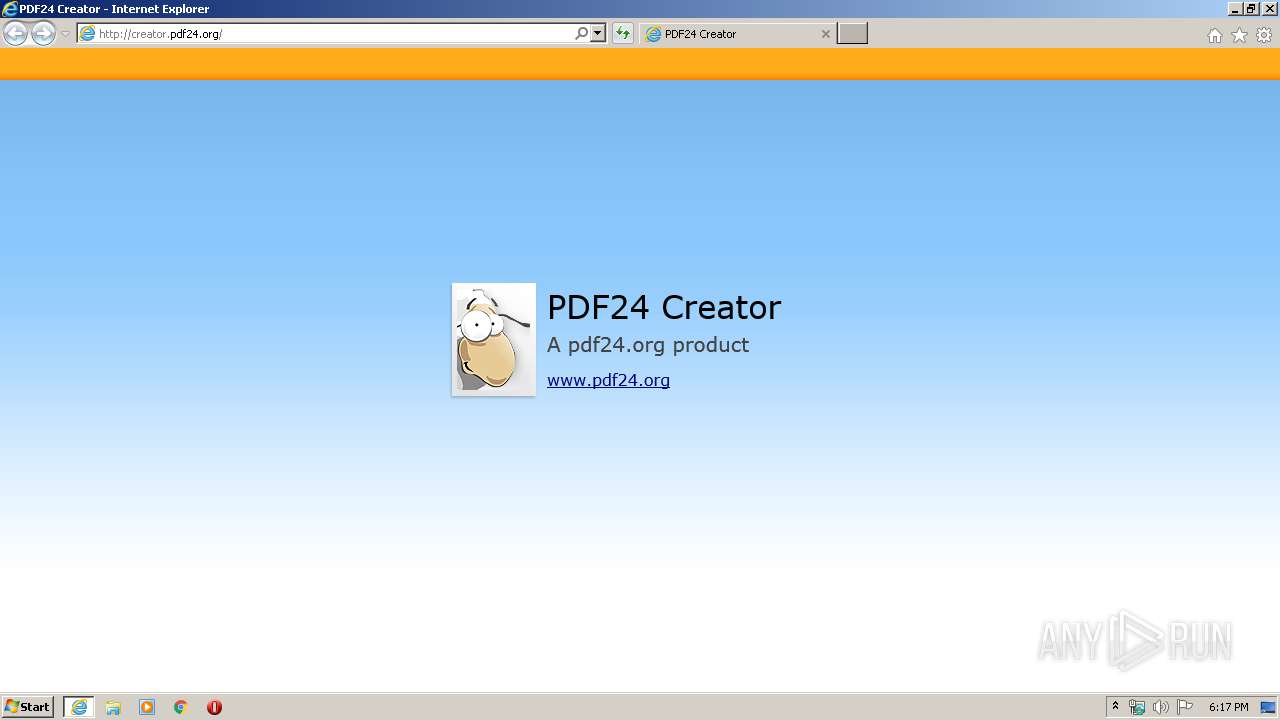Click Internet Explorer taskbar icon
The image size is (1280, 720).
tap(79, 707)
